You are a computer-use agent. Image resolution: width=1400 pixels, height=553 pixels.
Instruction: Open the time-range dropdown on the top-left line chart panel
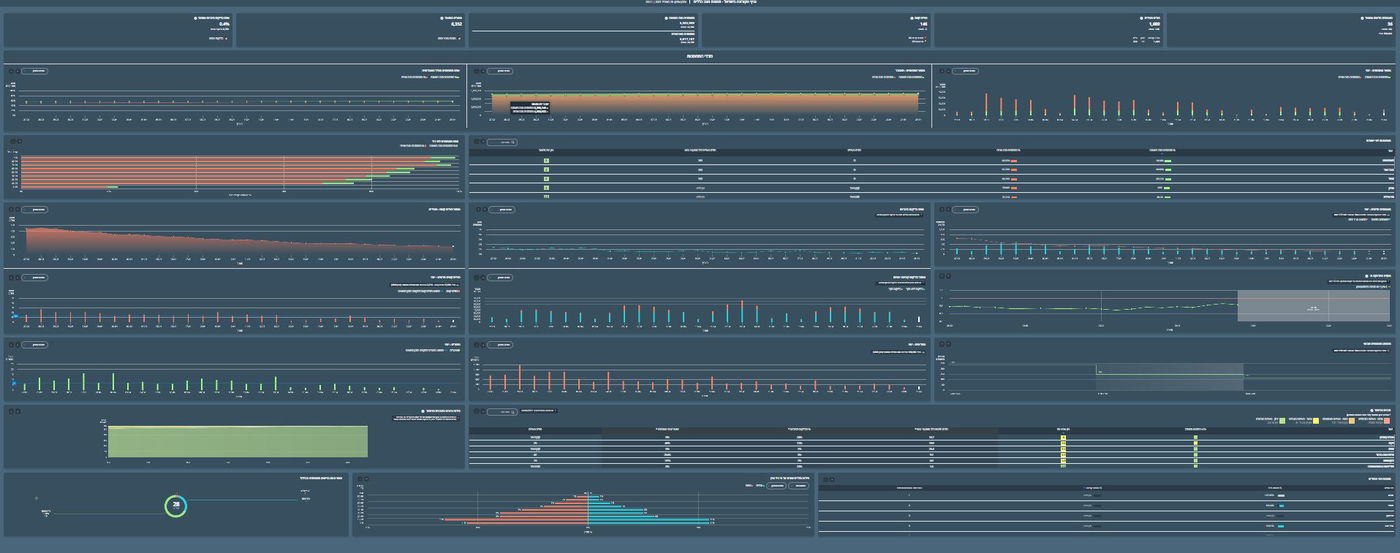pos(34,71)
